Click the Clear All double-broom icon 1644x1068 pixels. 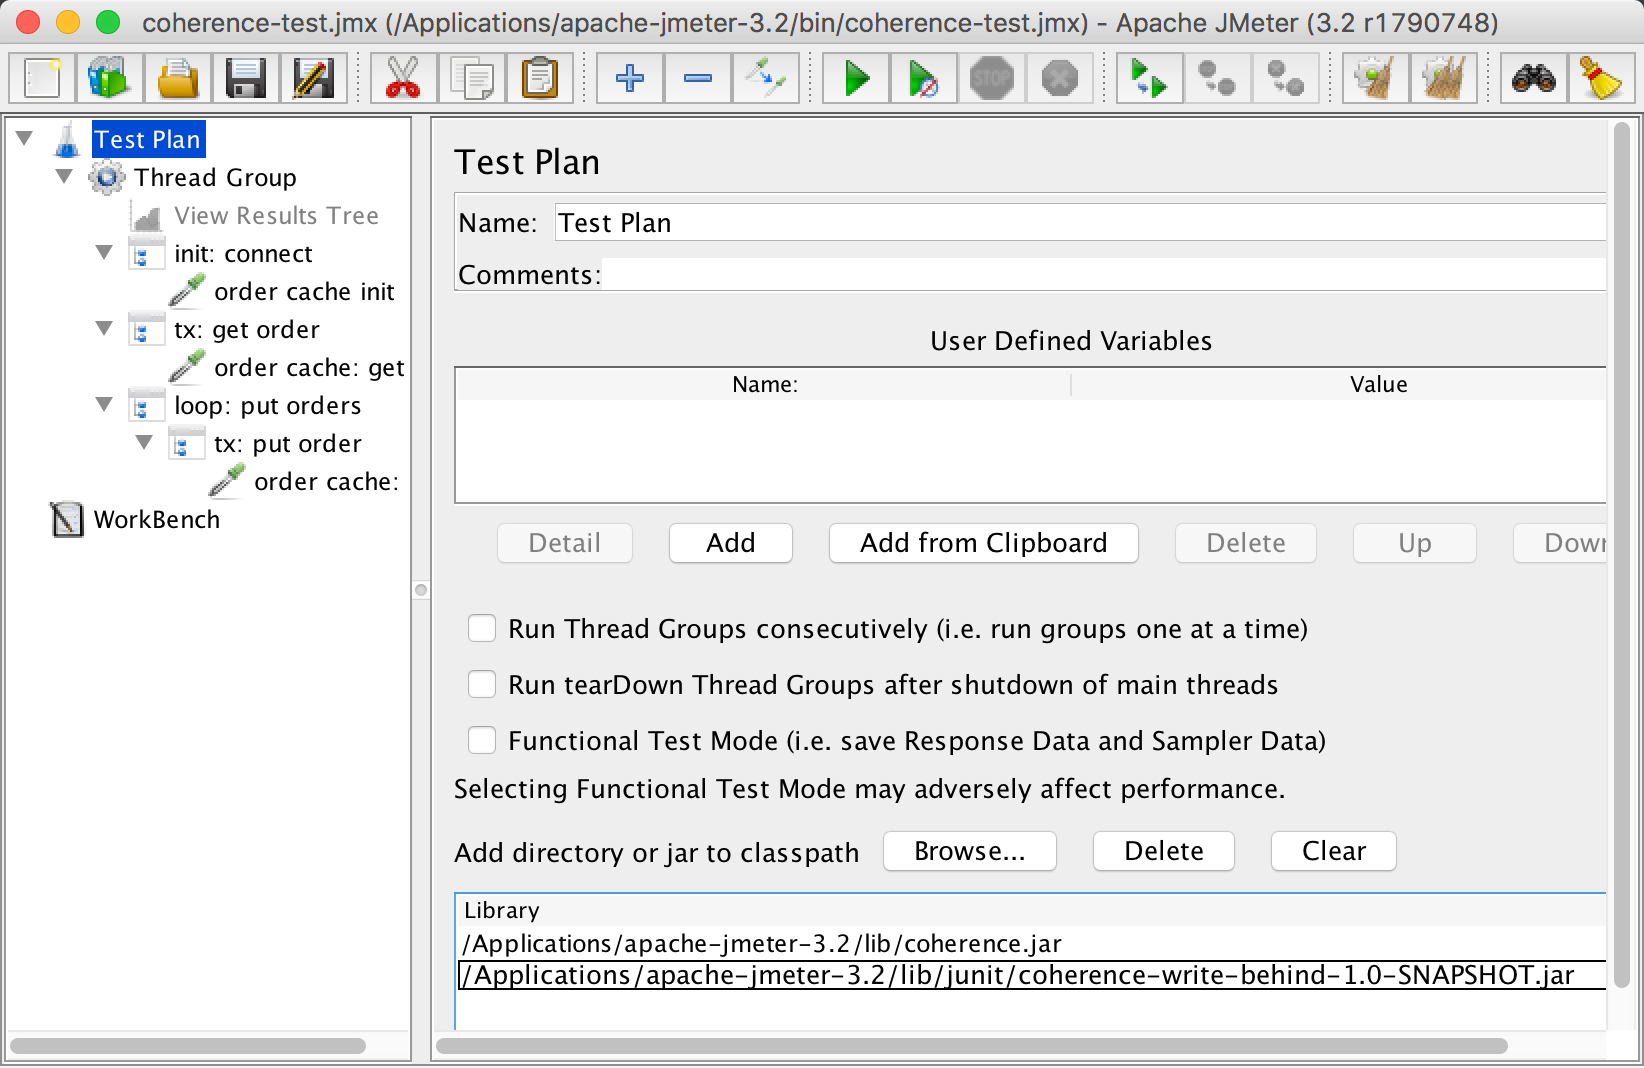[x=1444, y=78]
